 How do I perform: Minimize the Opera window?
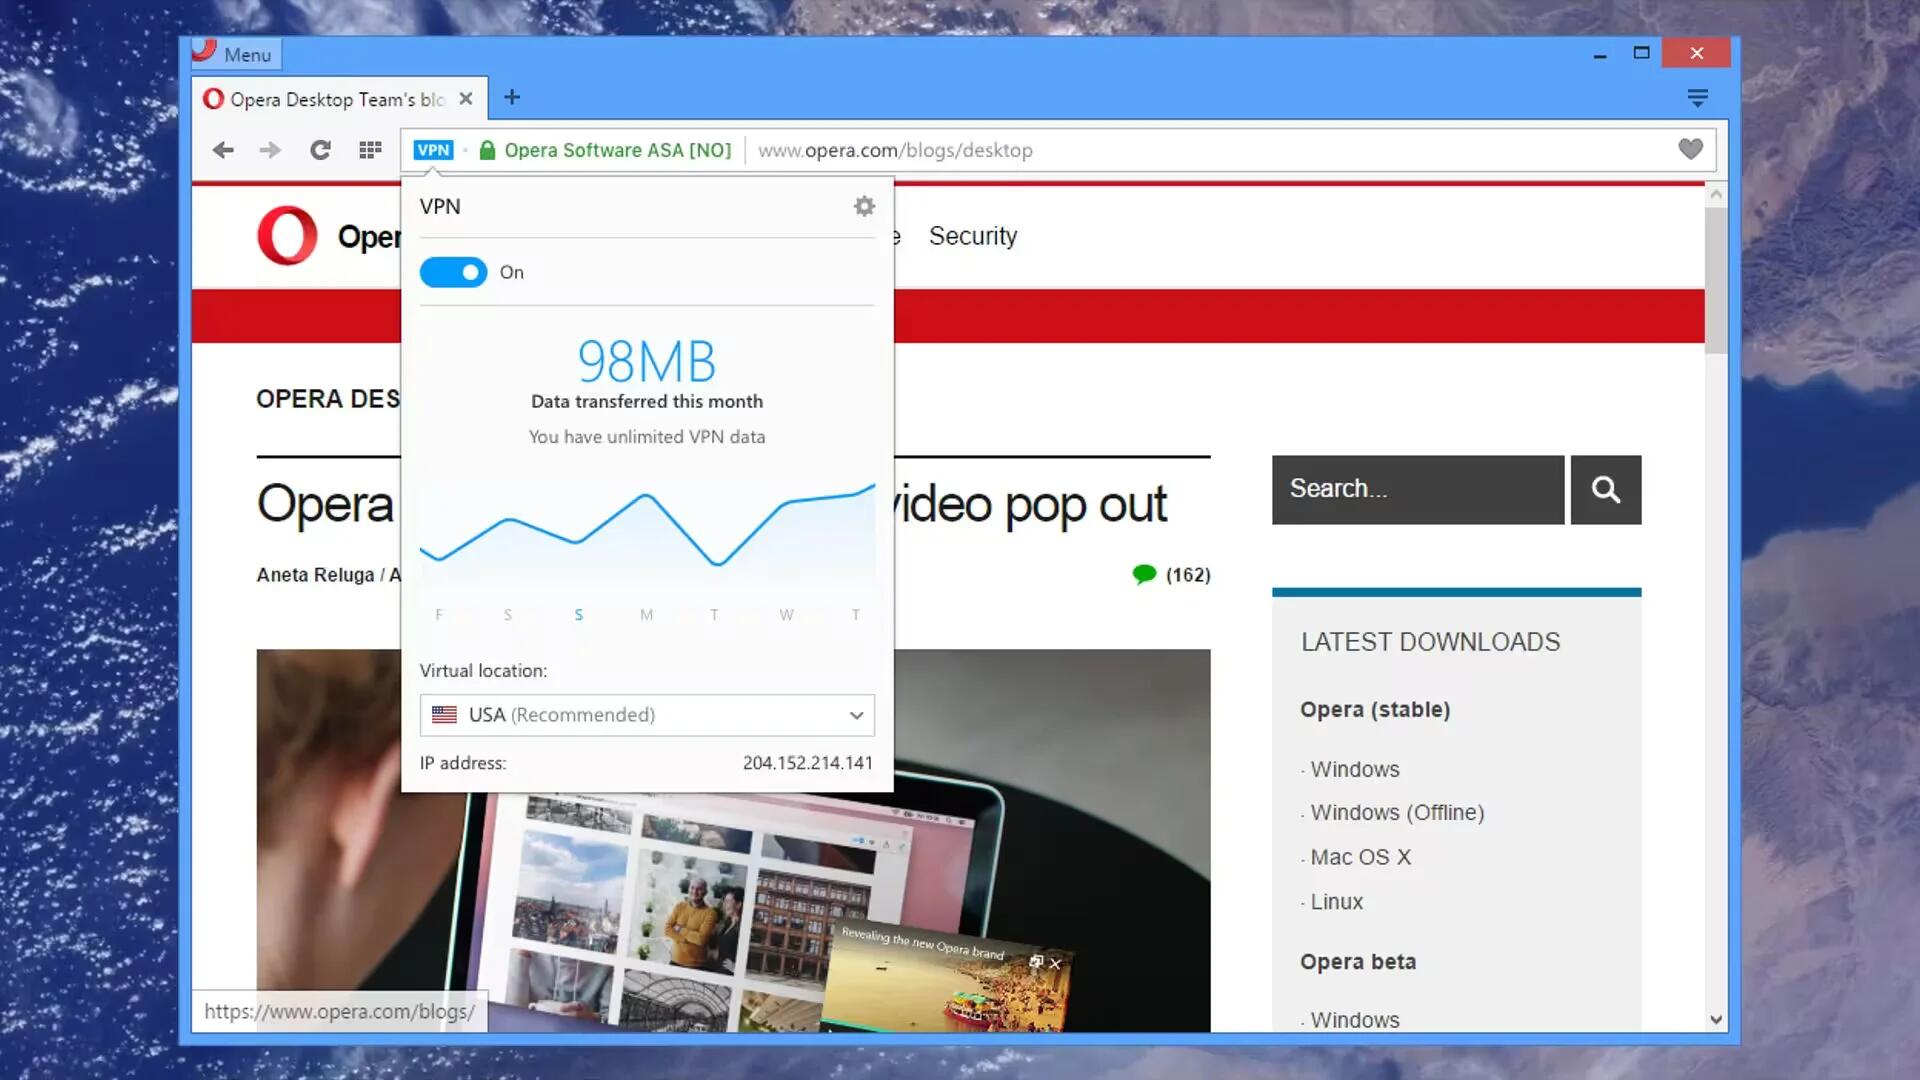point(1600,54)
